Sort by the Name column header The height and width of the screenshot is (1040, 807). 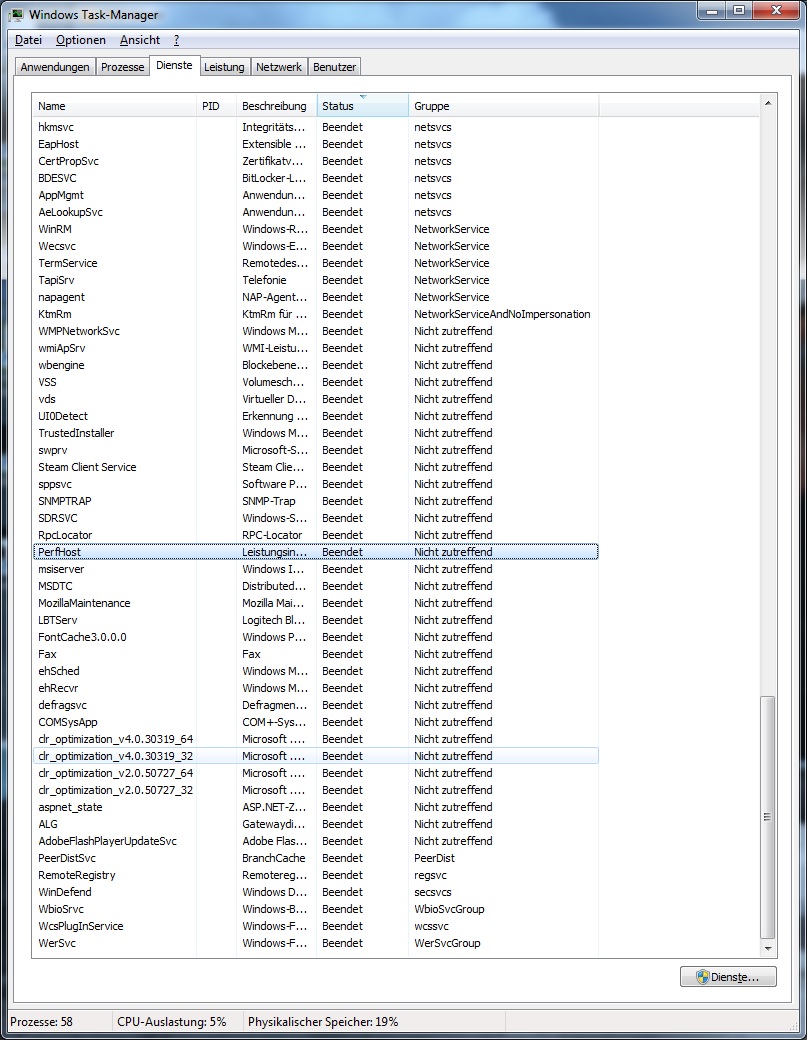click(114, 106)
